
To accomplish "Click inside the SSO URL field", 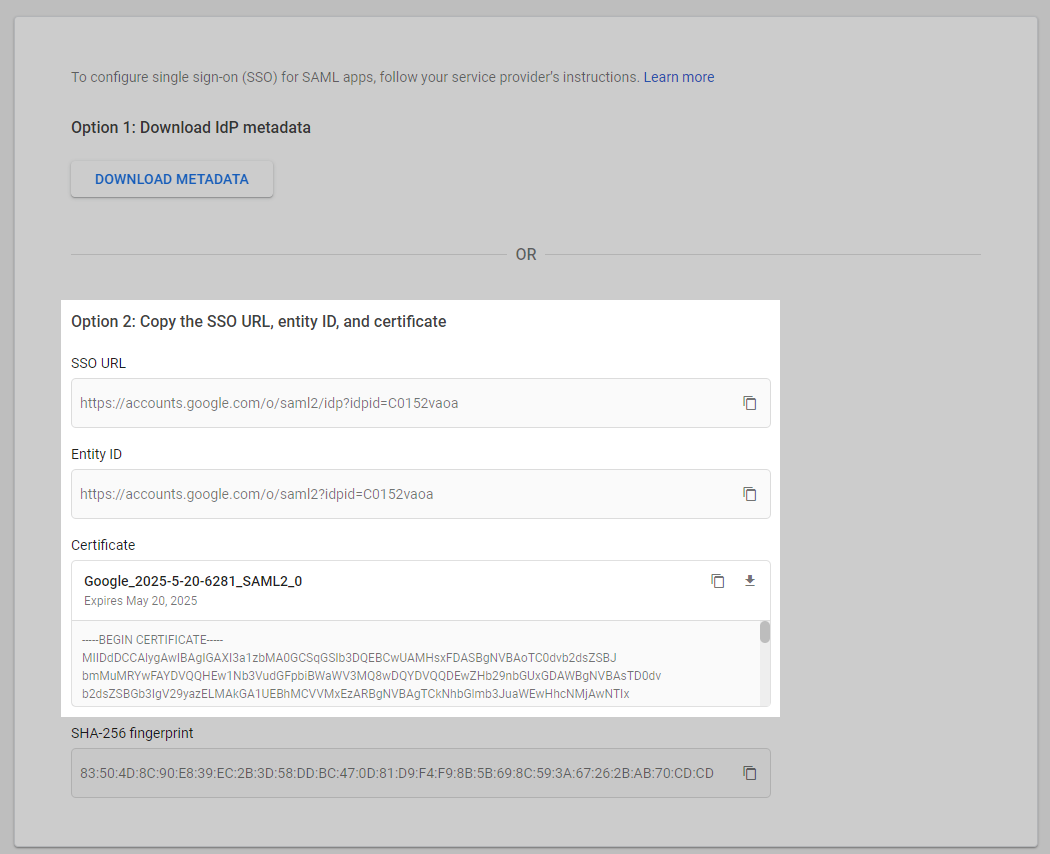I will (421, 403).
